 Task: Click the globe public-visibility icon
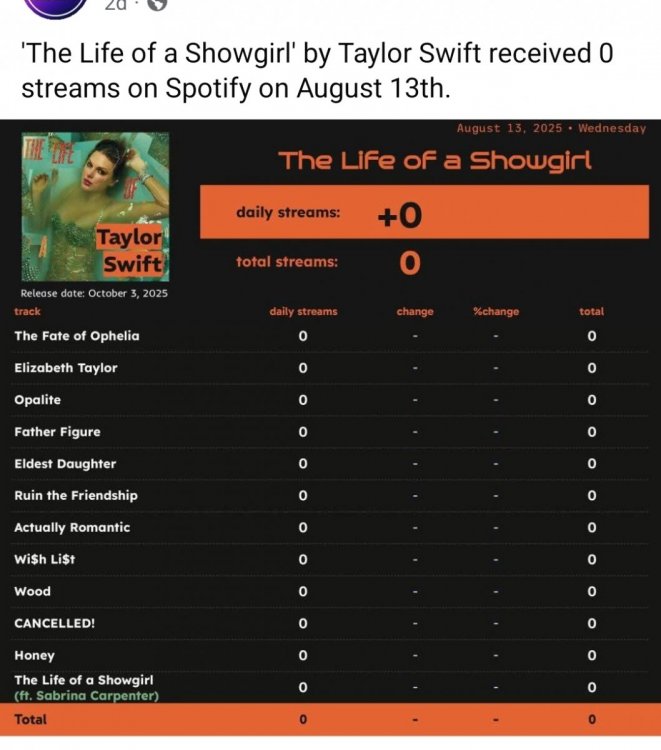click(x=157, y=4)
